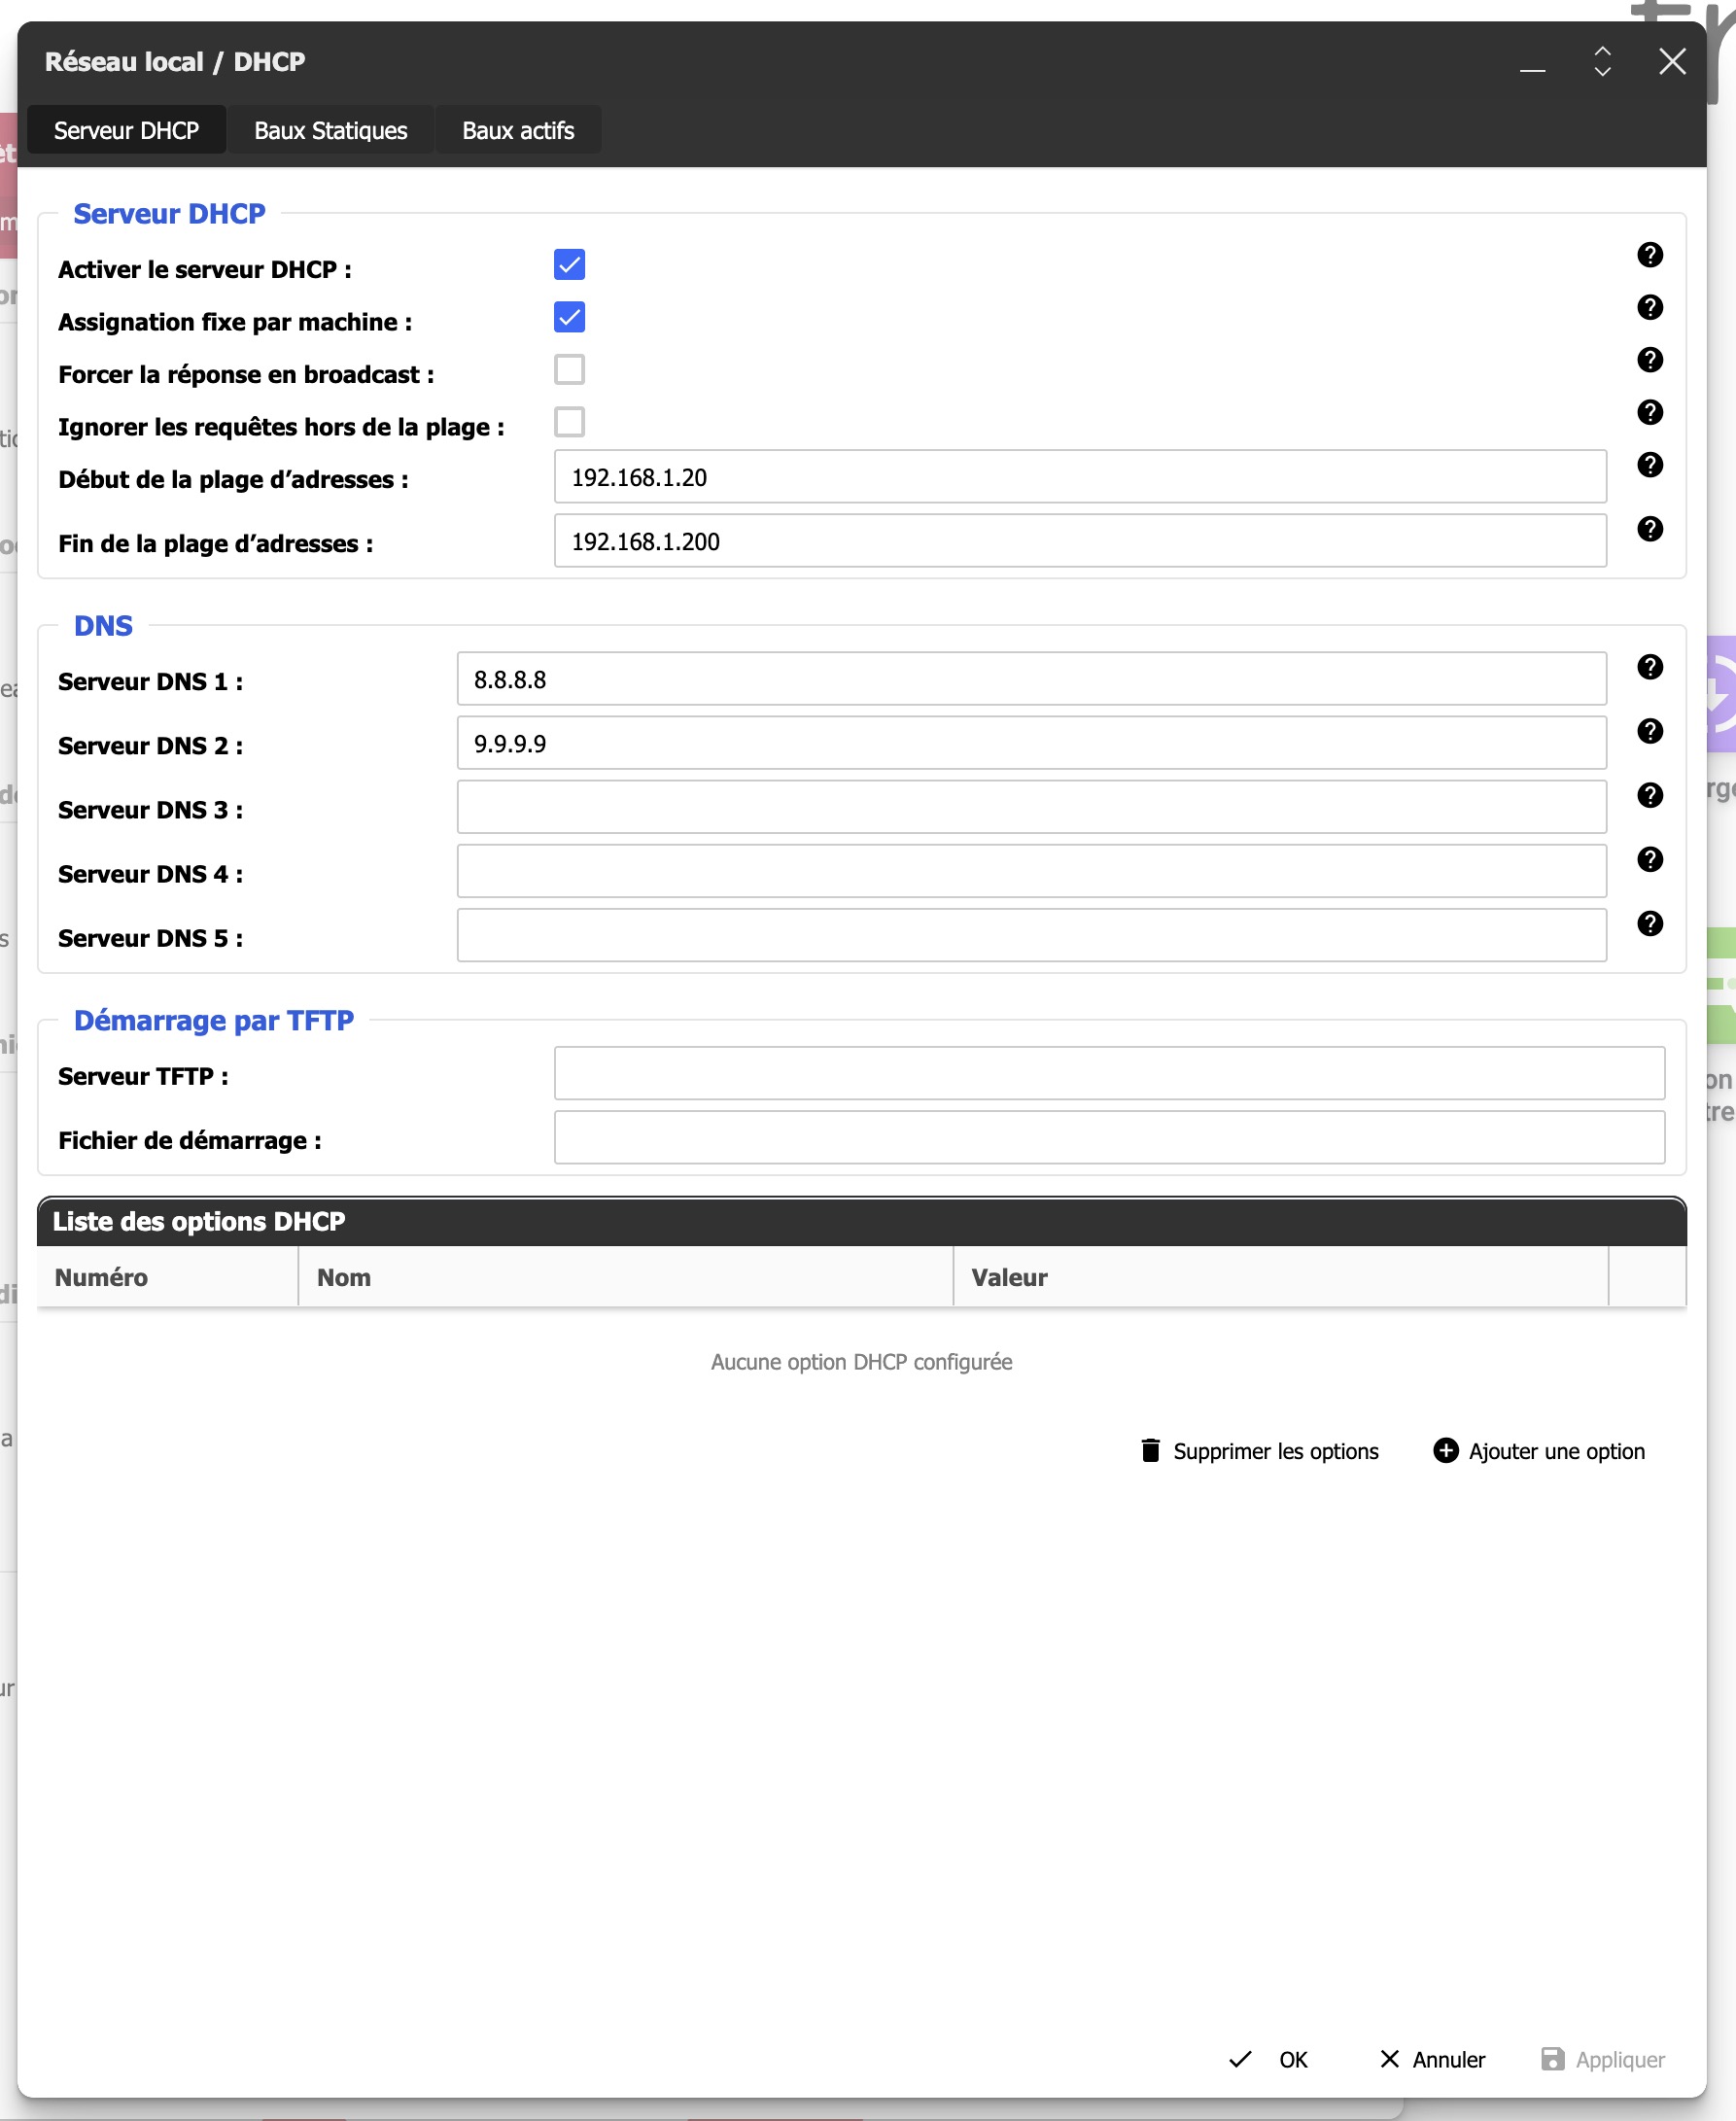
Task: Open help icon beside Serveur DNS 3
Action: point(1650,795)
